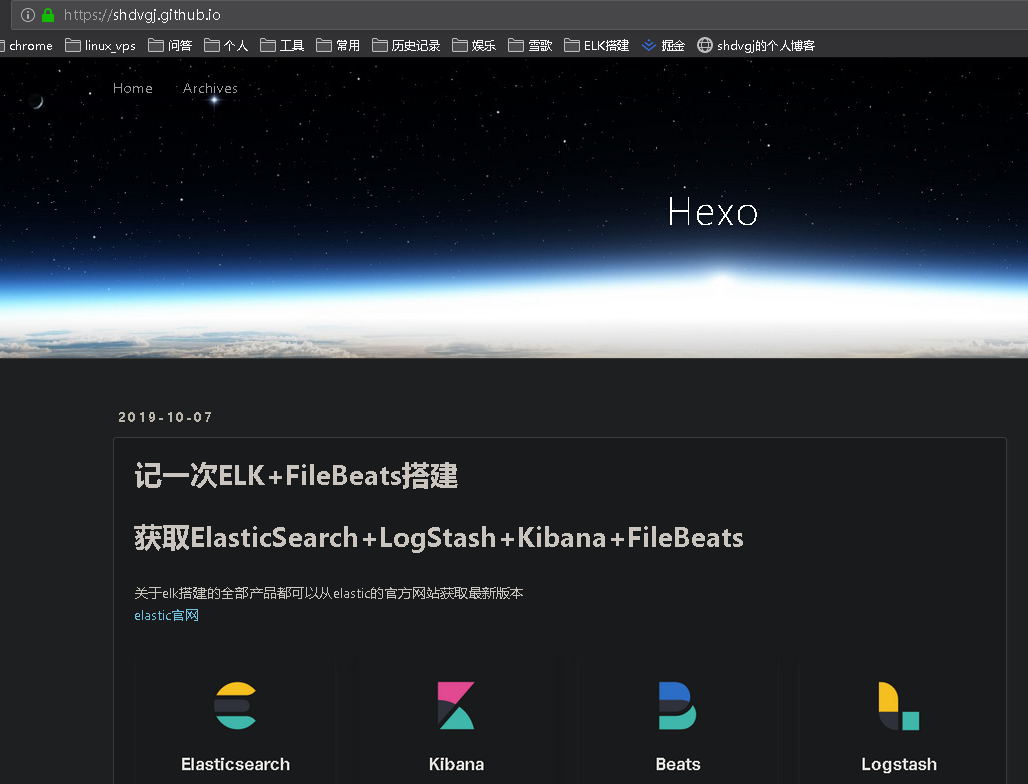The image size is (1028, 784).
Task: Click the green secure padlock icon
Action: click(47, 15)
